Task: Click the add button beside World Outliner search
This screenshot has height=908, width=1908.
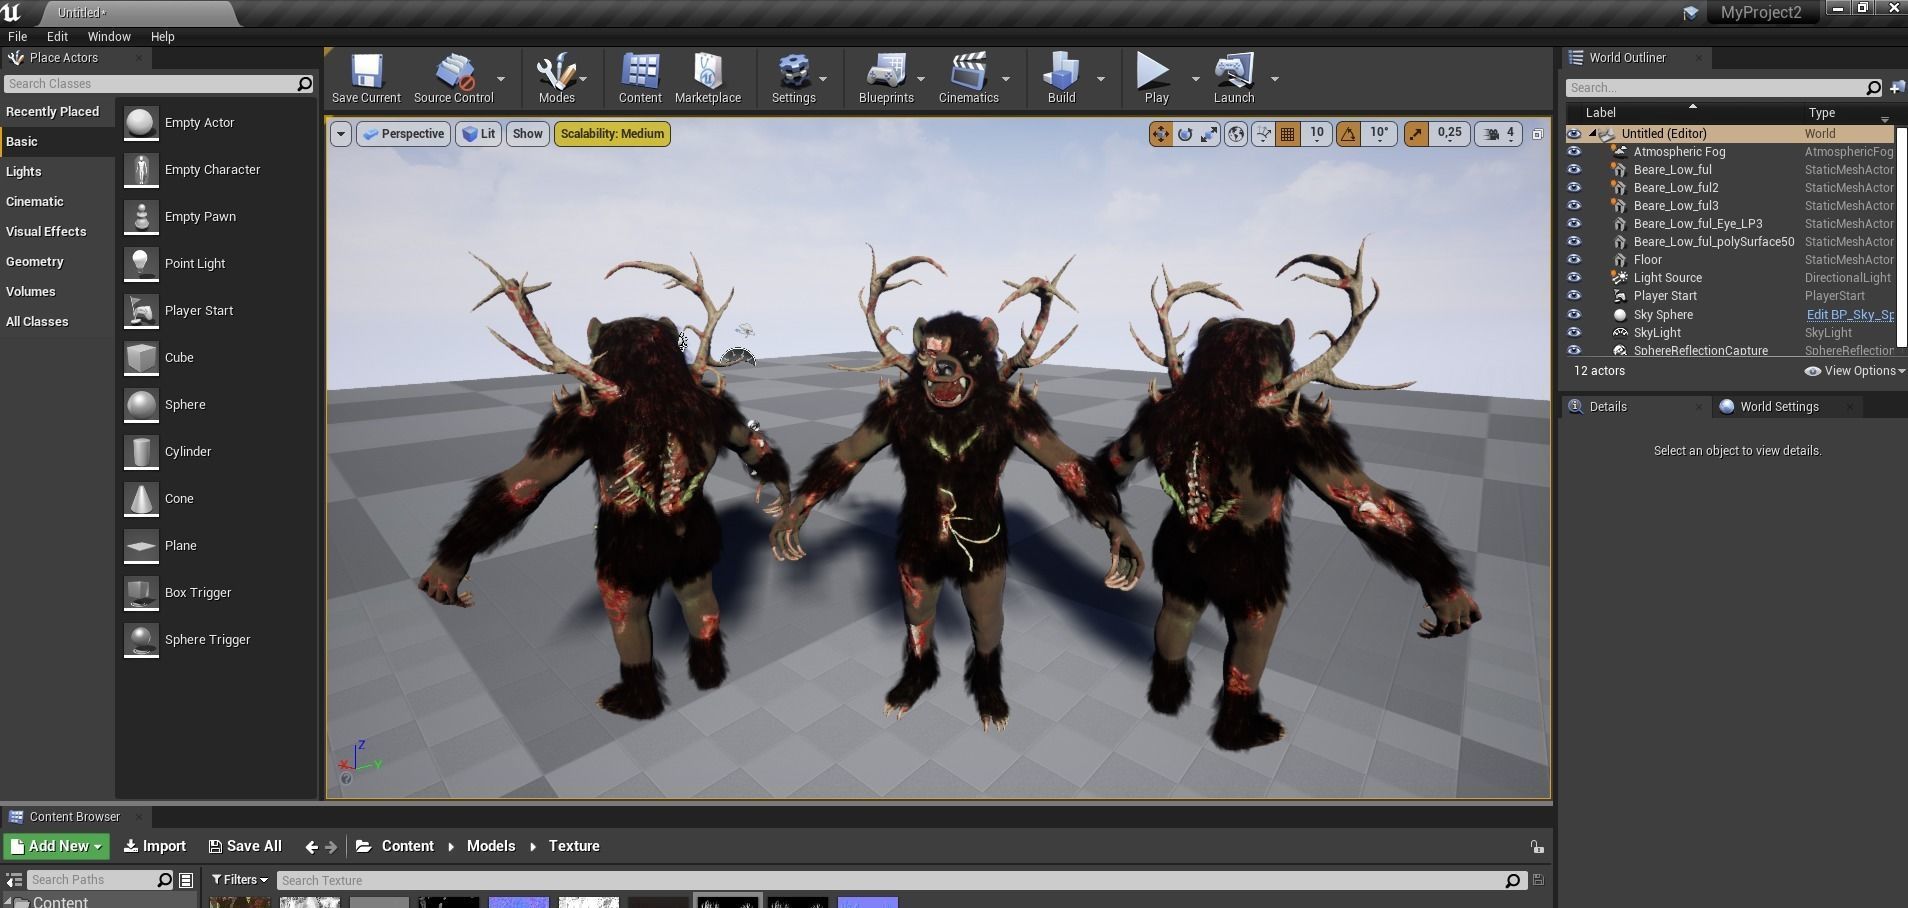Action: pyautogui.click(x=1897, y=88)
